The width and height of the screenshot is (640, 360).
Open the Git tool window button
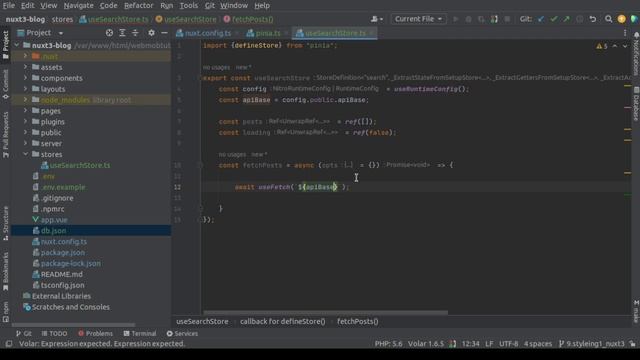pos(24,333)
